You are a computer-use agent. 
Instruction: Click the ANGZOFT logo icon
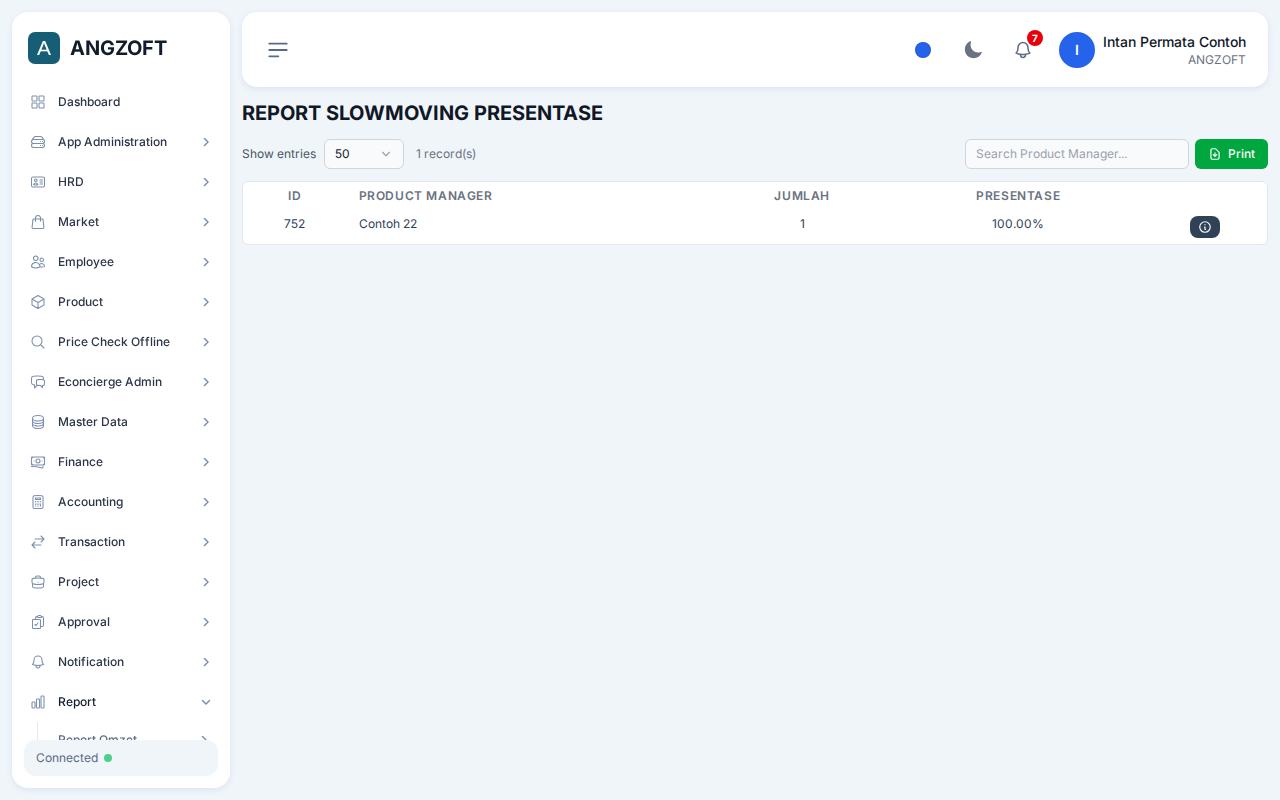pyautogui.click(x=44, y=48)
